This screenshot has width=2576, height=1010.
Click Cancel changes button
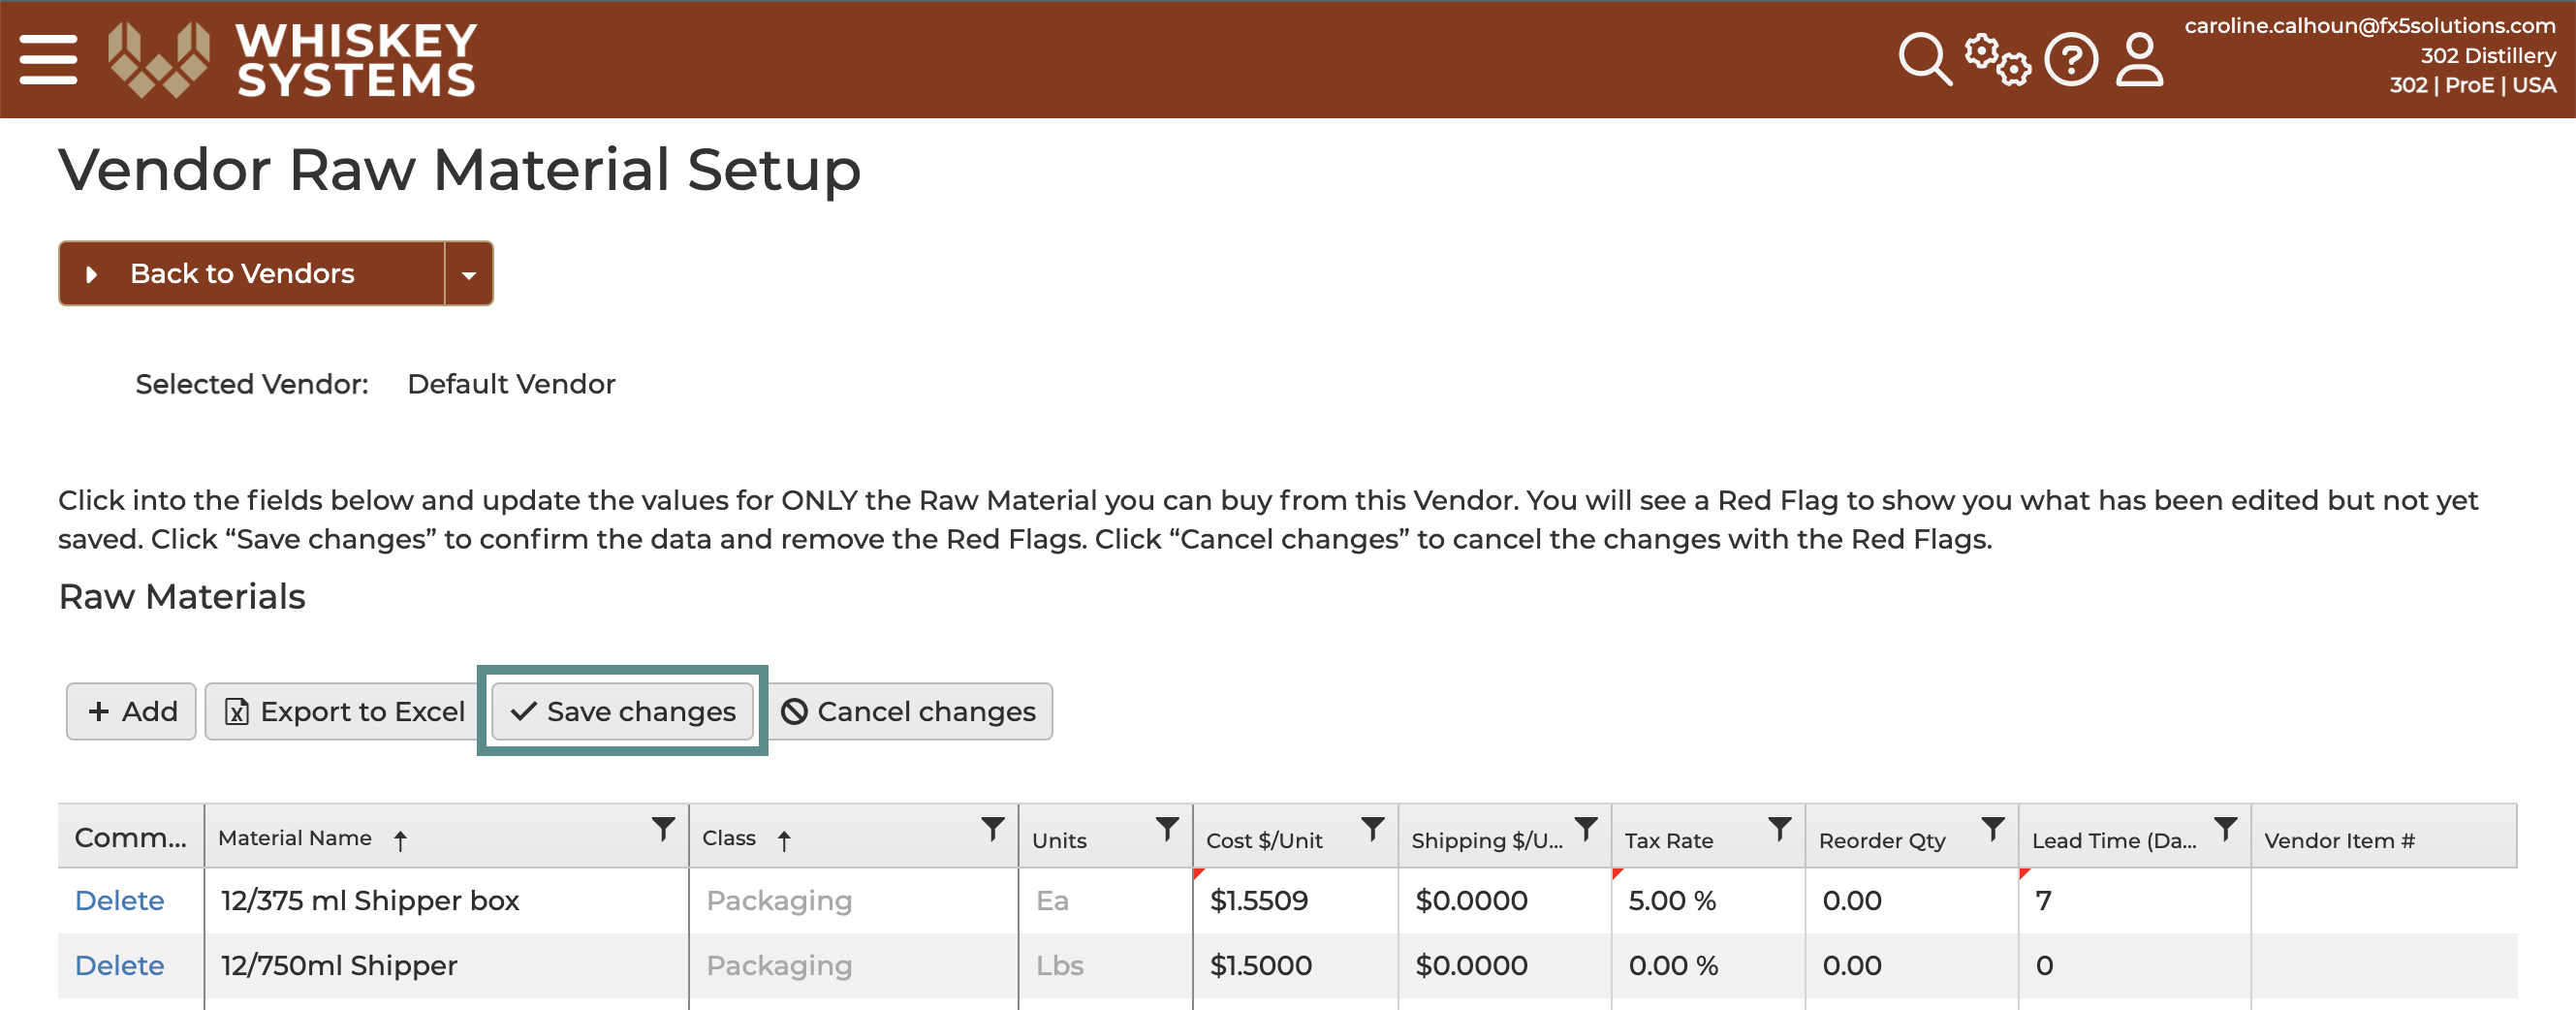pyautogui.click(x=910, y=711)
